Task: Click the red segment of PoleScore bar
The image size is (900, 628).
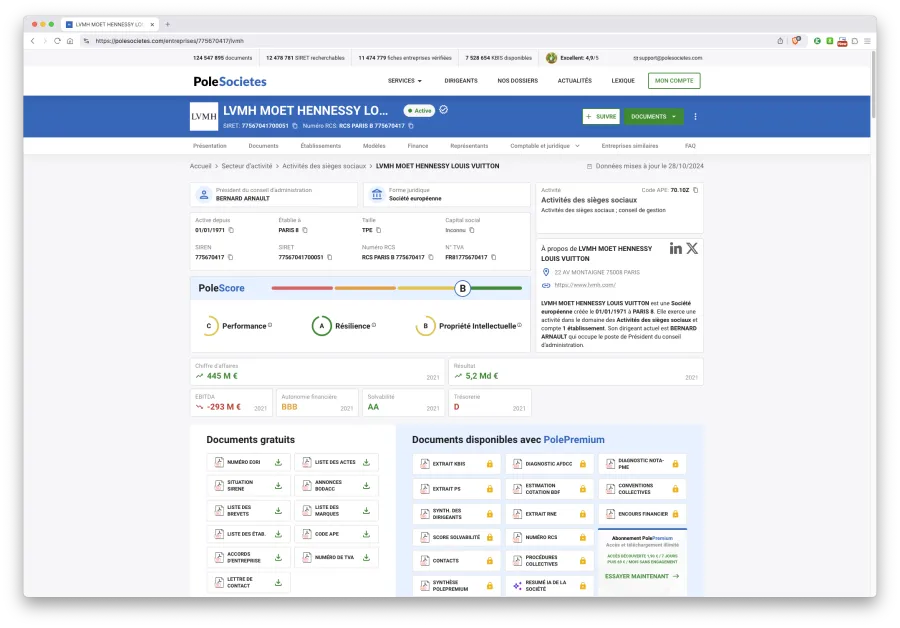Action: click(x=302, y=288)
